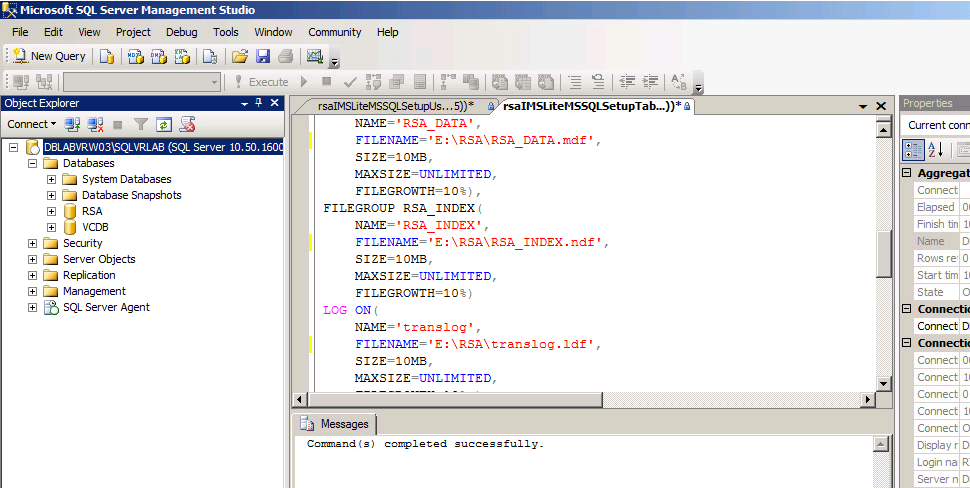Click the Print icon in toolbar
The width and height of the screenshot is (970, 488).
285,56
